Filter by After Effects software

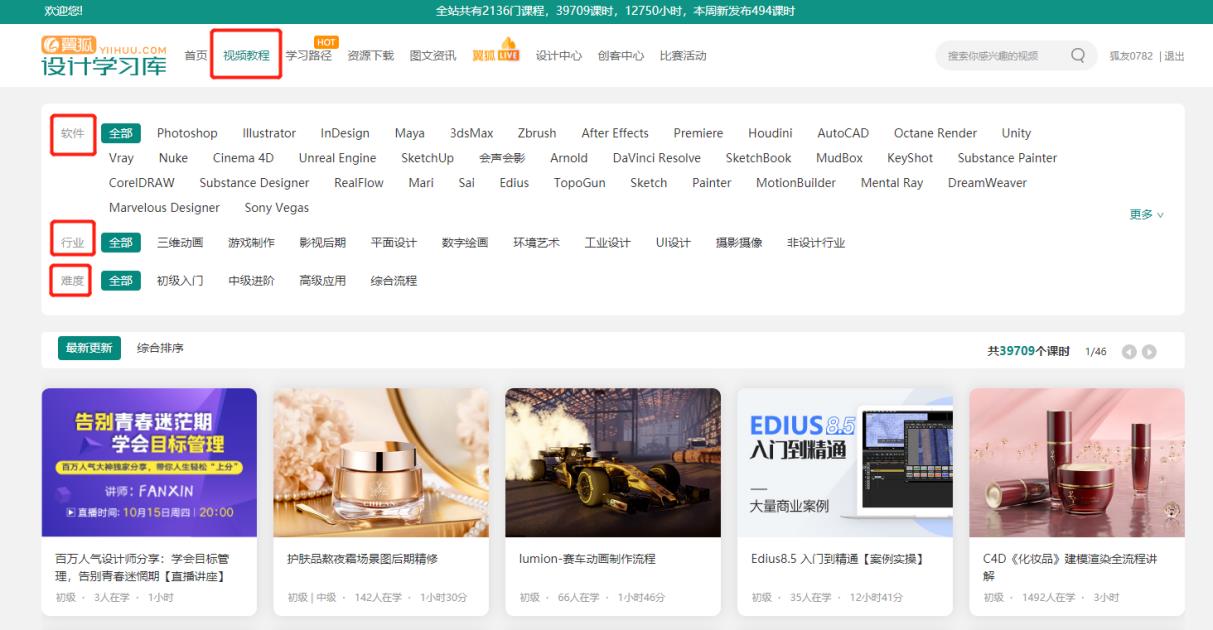(615, 133)
